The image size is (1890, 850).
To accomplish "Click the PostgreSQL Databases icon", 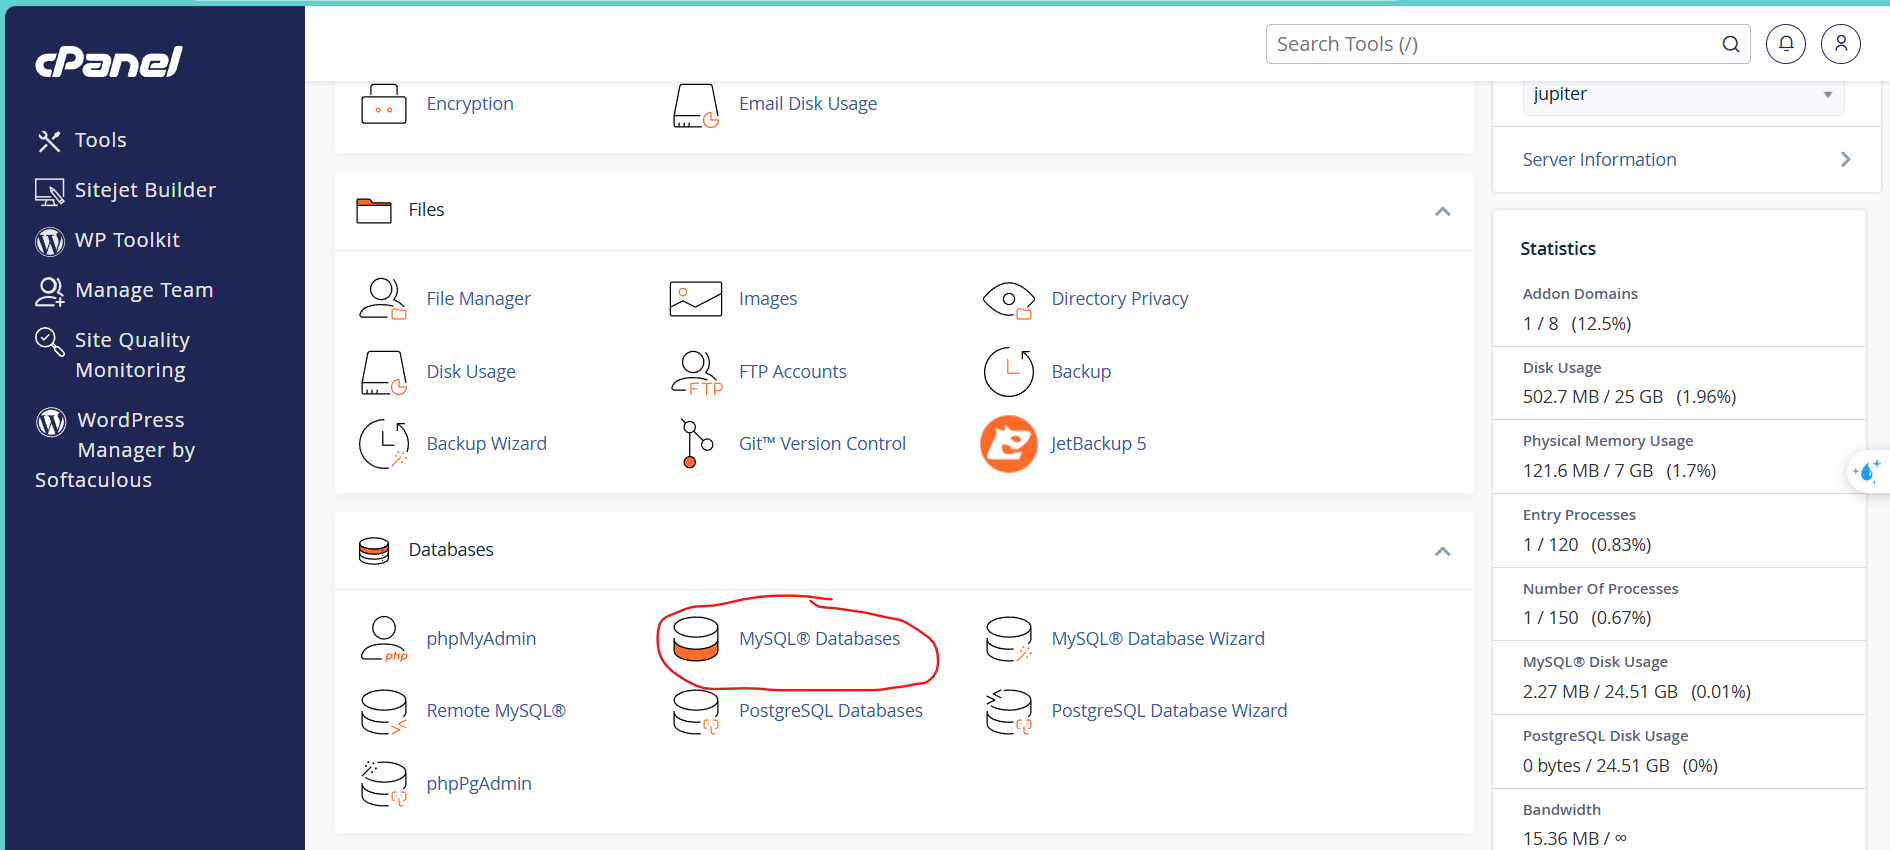I will pyautogui.click(x=696, y=712).
